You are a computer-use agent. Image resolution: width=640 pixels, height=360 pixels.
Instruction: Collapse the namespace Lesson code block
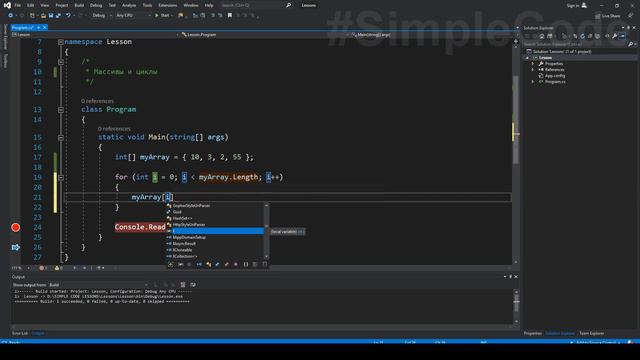point(61,42)
